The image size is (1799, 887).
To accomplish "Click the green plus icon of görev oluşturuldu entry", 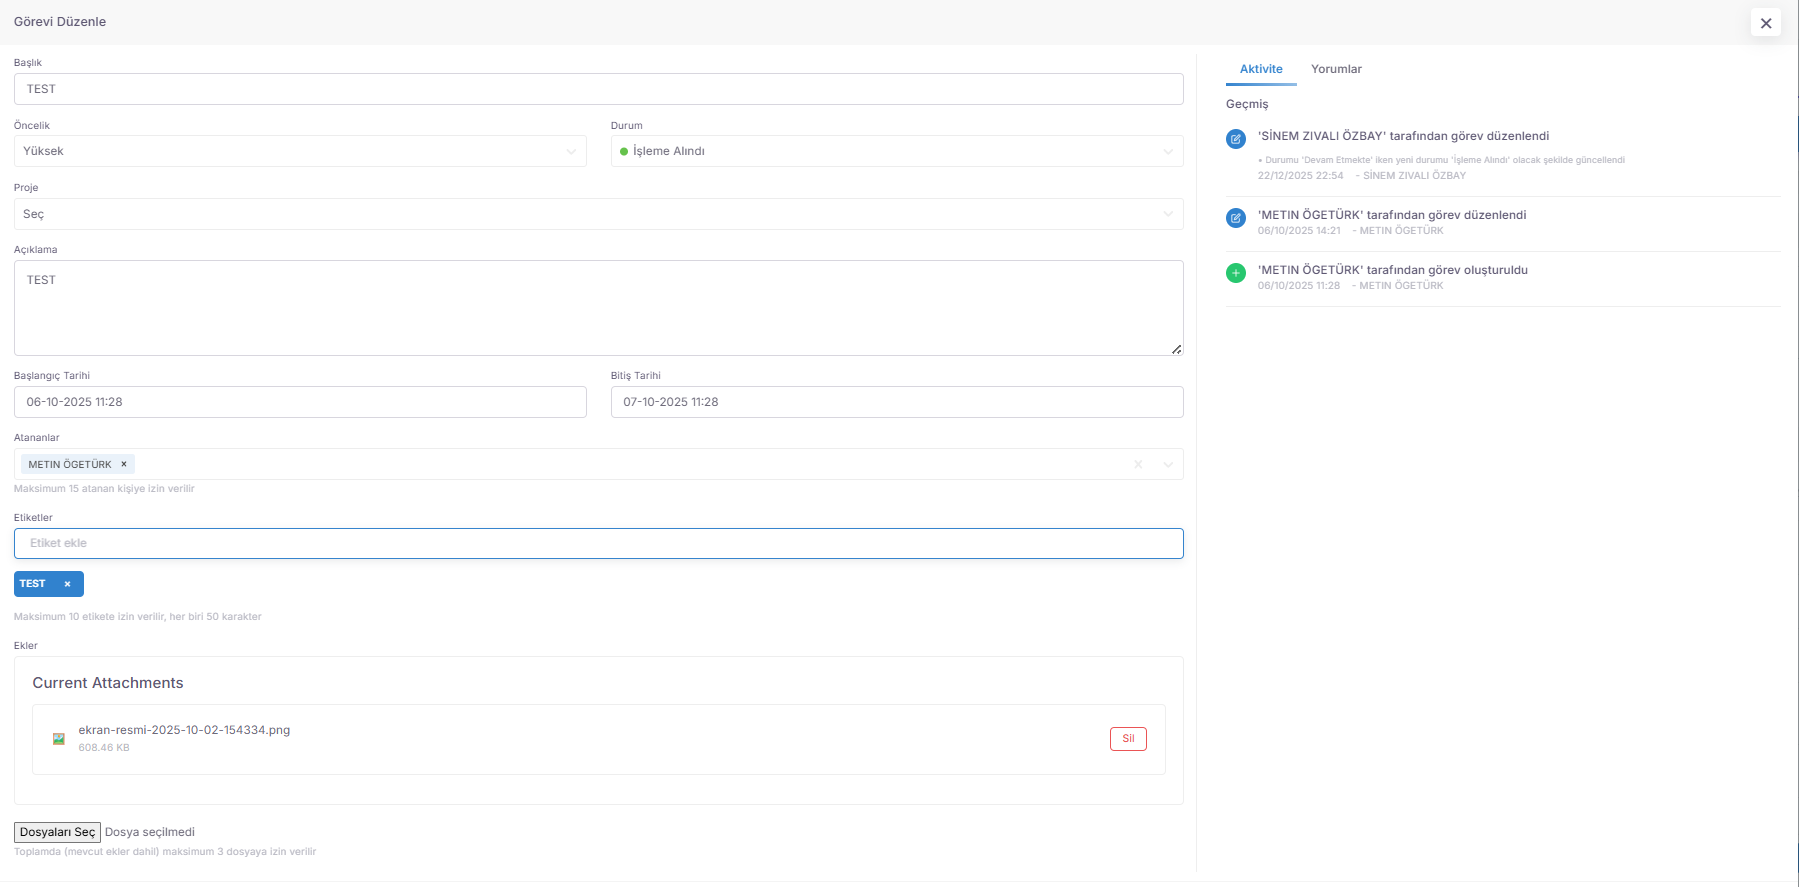I will click(1236, 273).
